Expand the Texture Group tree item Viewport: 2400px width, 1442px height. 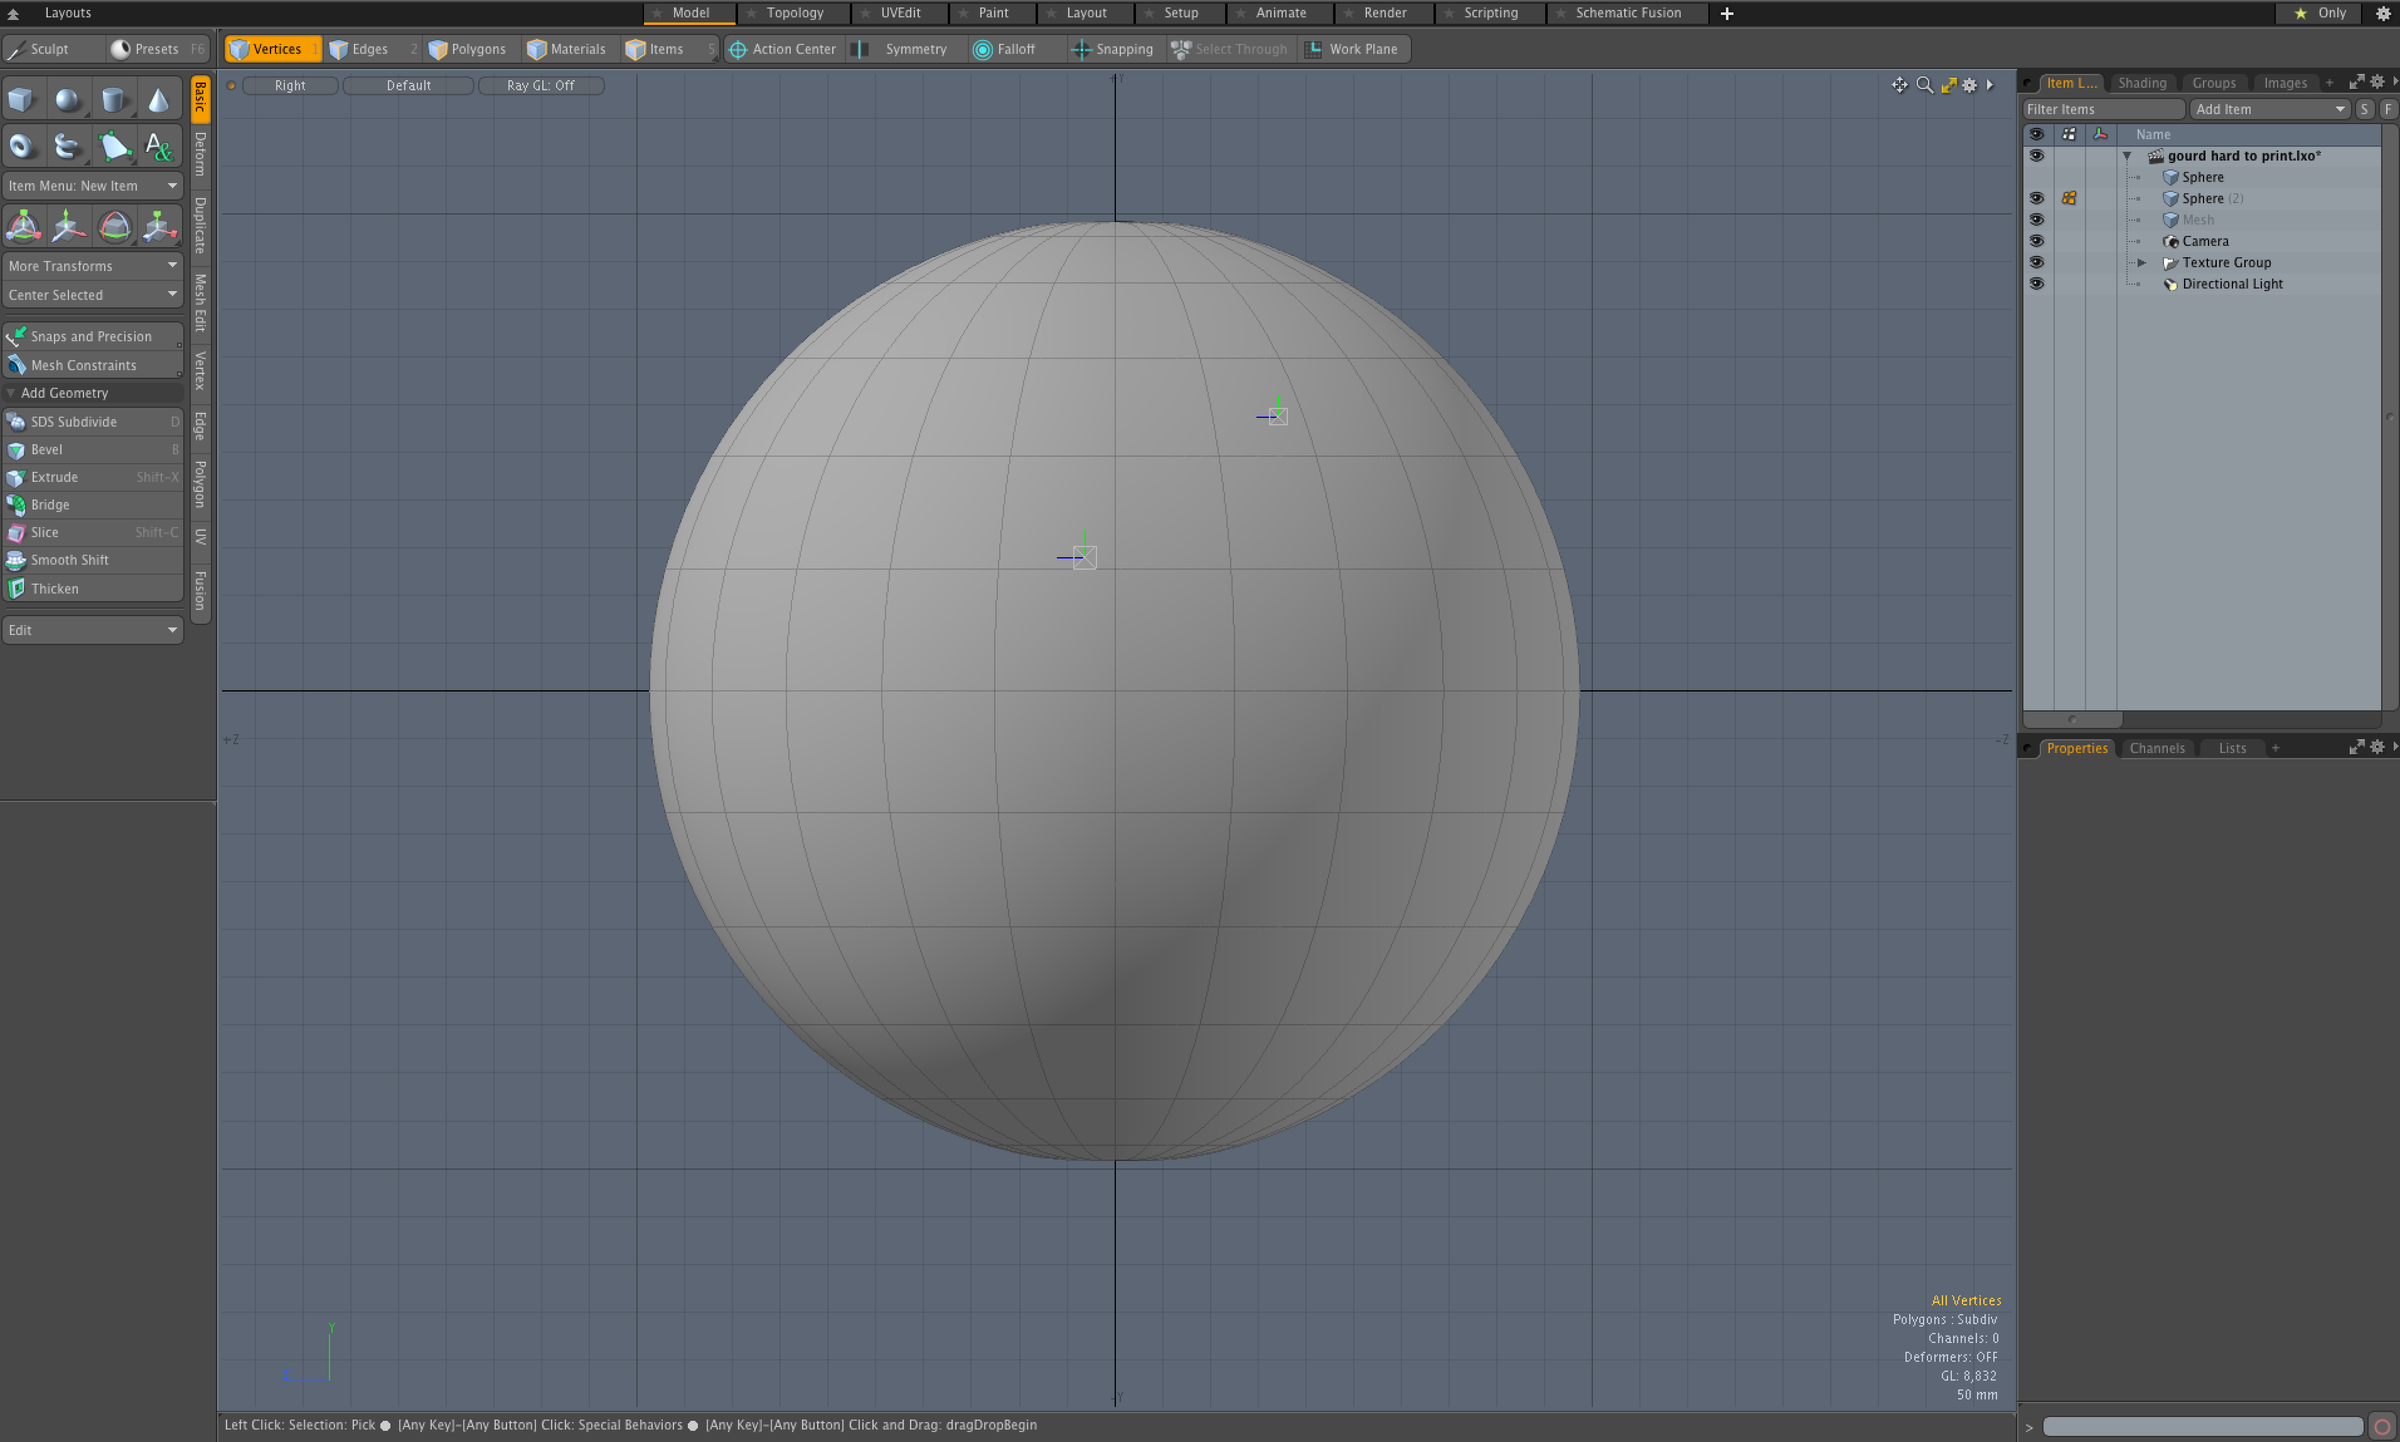(x=2142, y=263)
